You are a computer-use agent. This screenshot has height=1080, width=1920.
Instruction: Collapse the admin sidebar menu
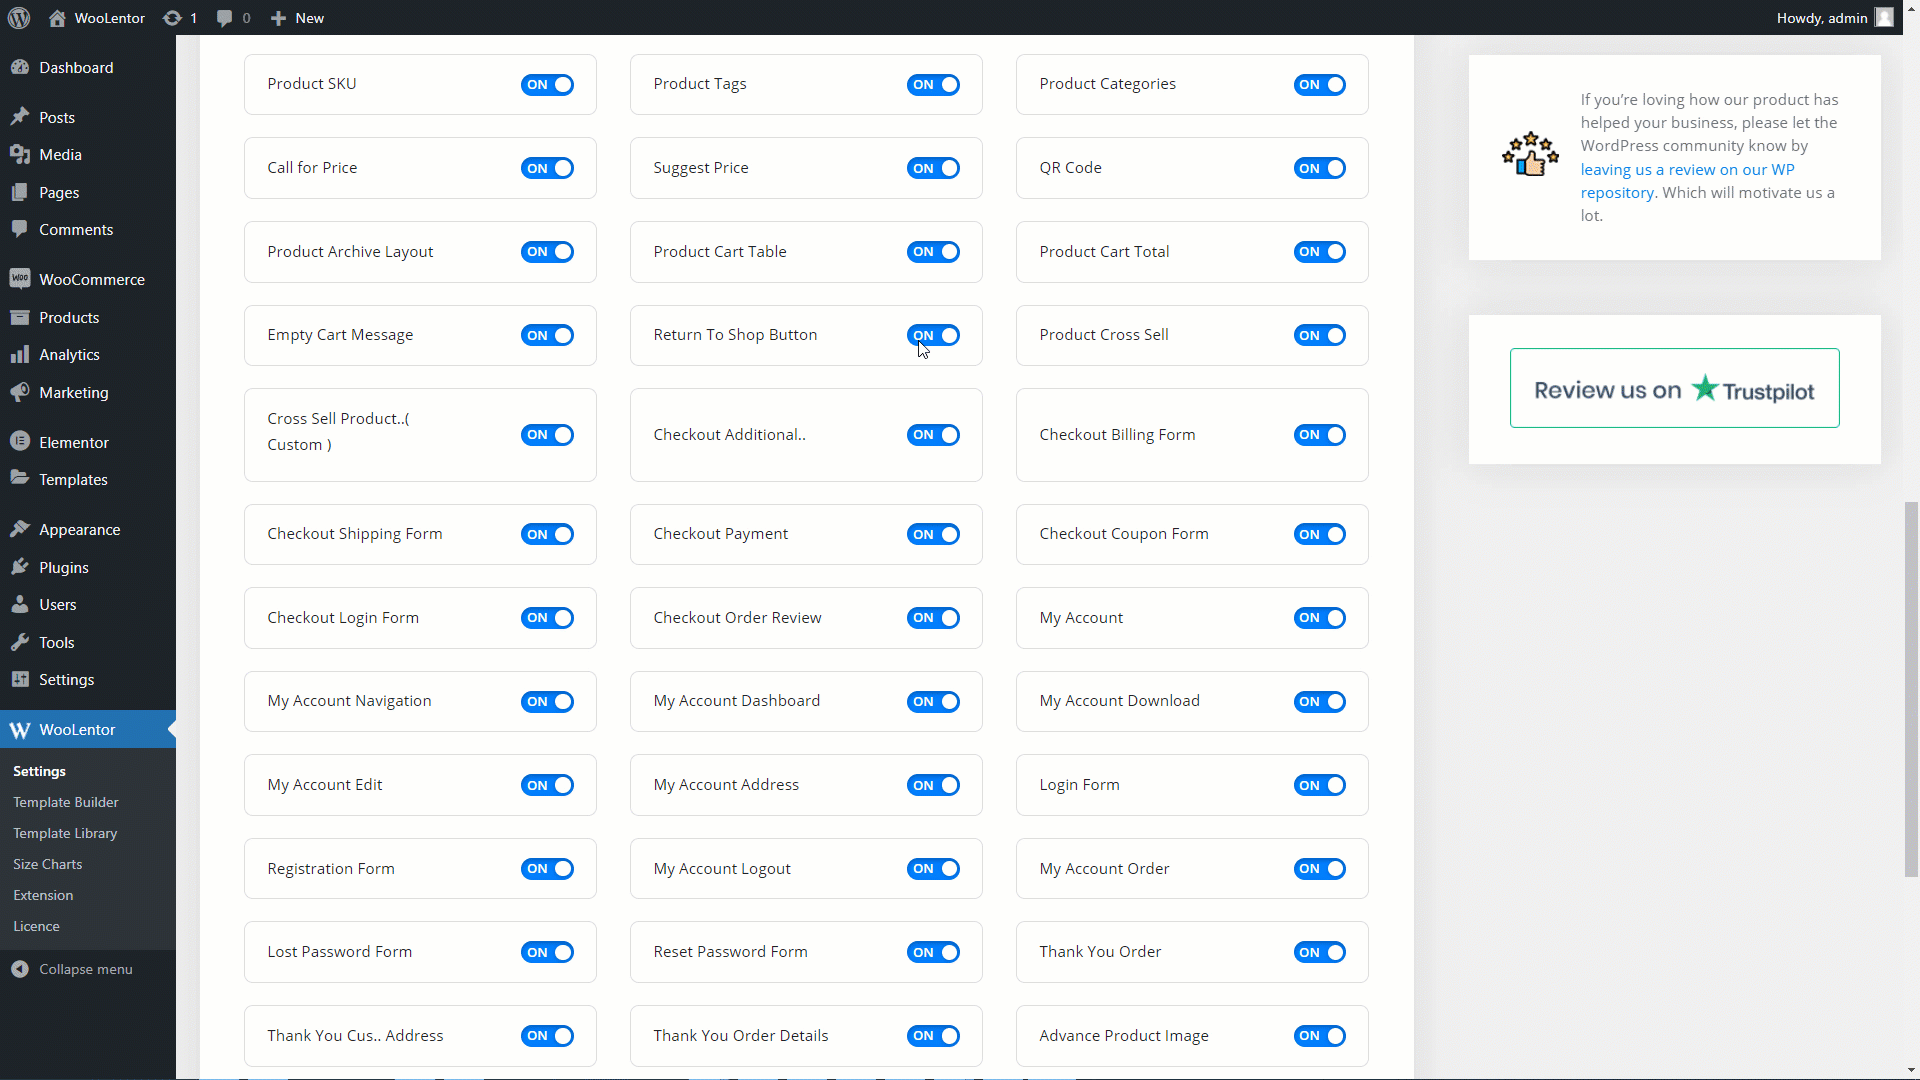(x=72, y=969)
